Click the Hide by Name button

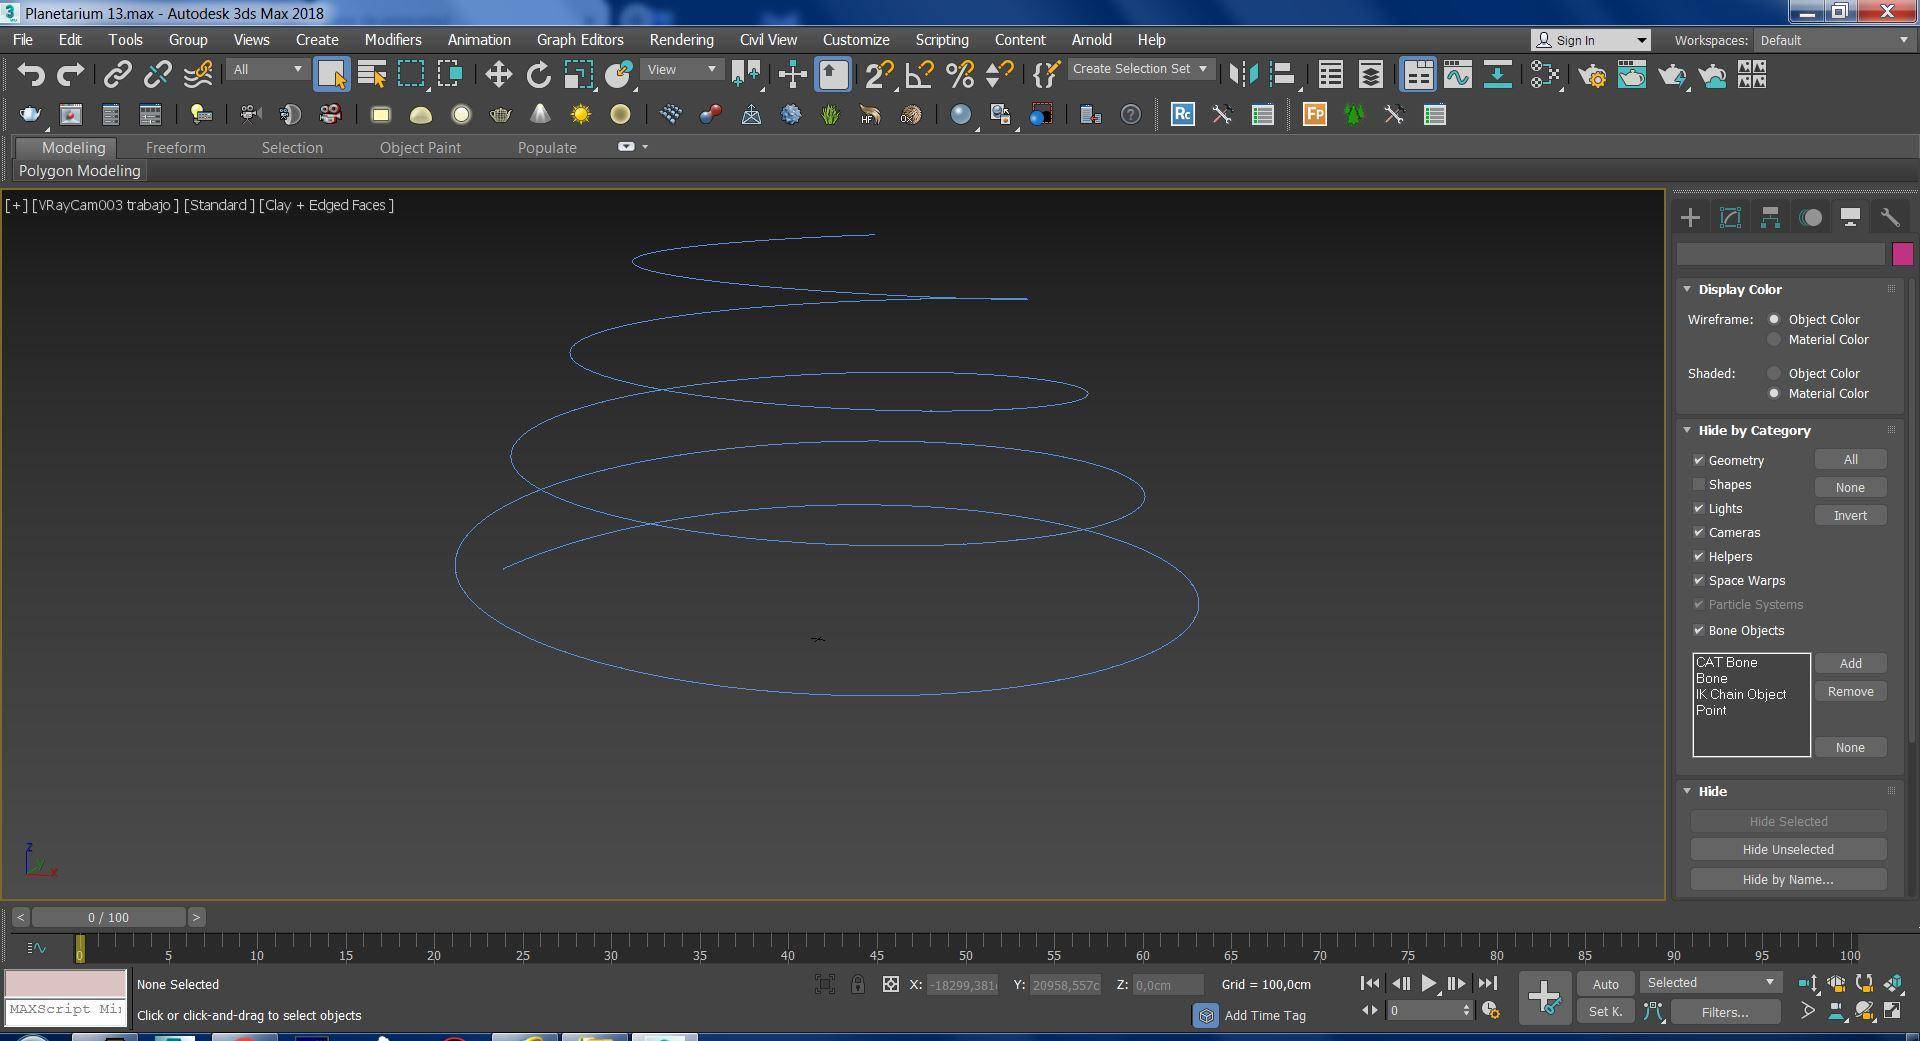coord(1787,880)
